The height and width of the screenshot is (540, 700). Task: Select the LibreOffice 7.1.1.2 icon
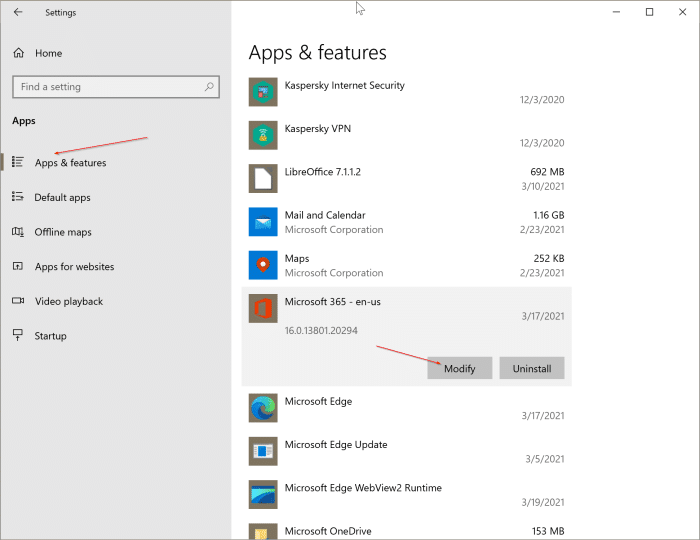262,178
